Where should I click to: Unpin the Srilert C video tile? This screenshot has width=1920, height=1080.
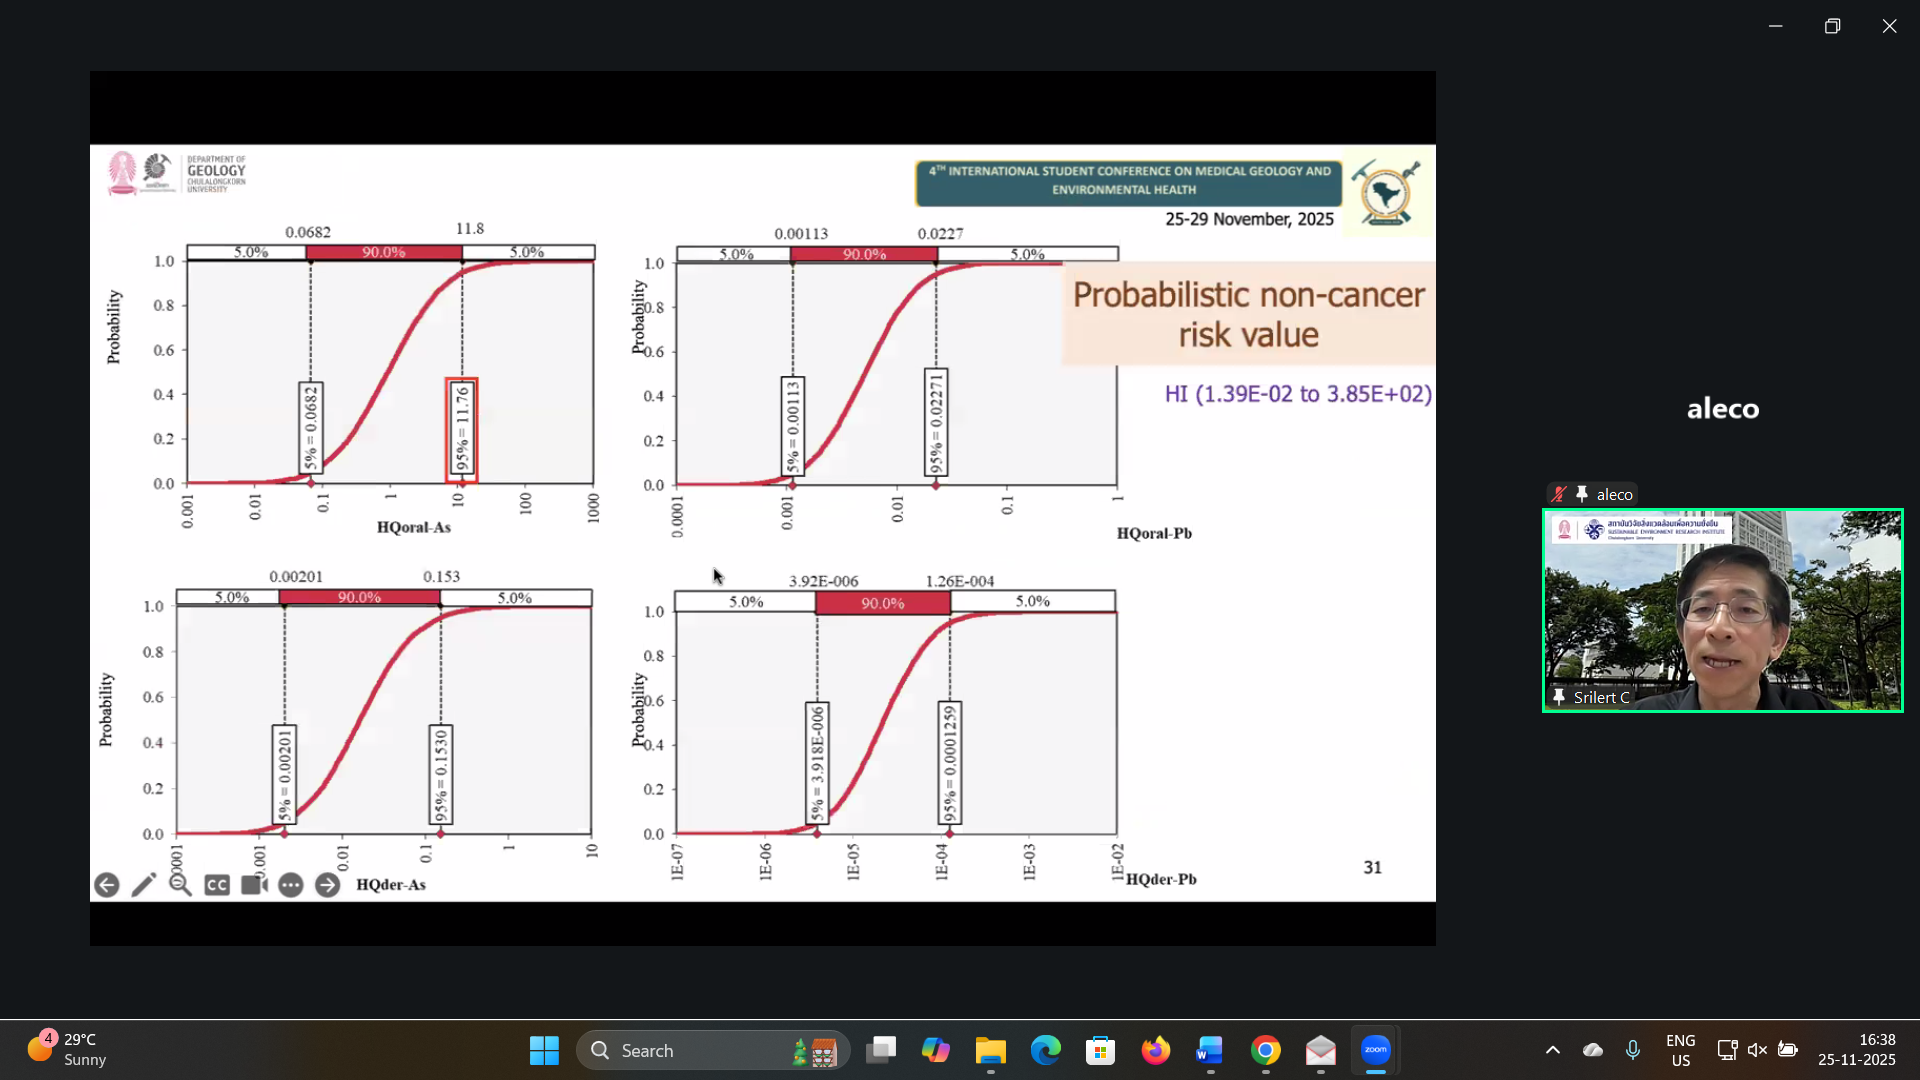pos(1558,697)
